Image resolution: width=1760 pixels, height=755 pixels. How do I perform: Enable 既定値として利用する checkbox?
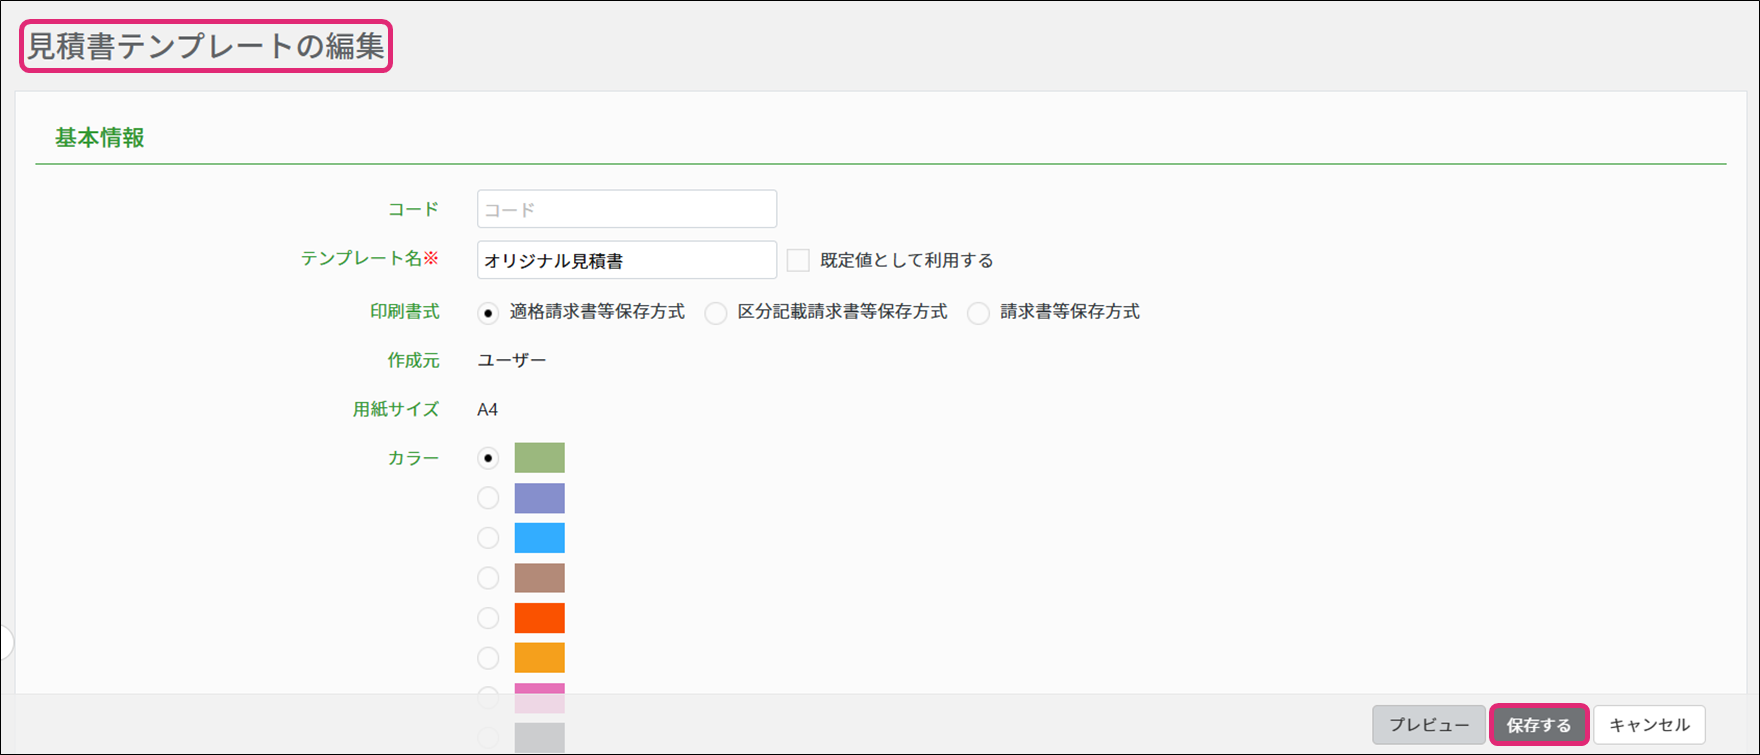(798, 260)
